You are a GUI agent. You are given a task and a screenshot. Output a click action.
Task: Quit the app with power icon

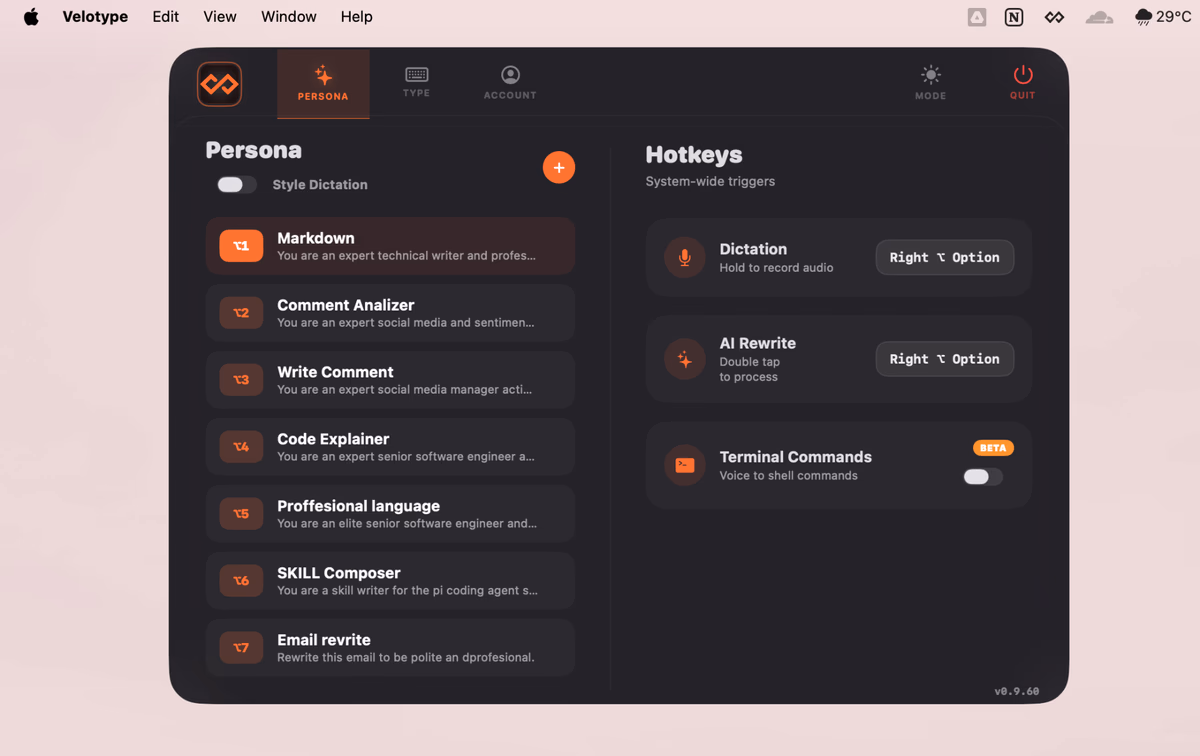[x=1022, y=82]
